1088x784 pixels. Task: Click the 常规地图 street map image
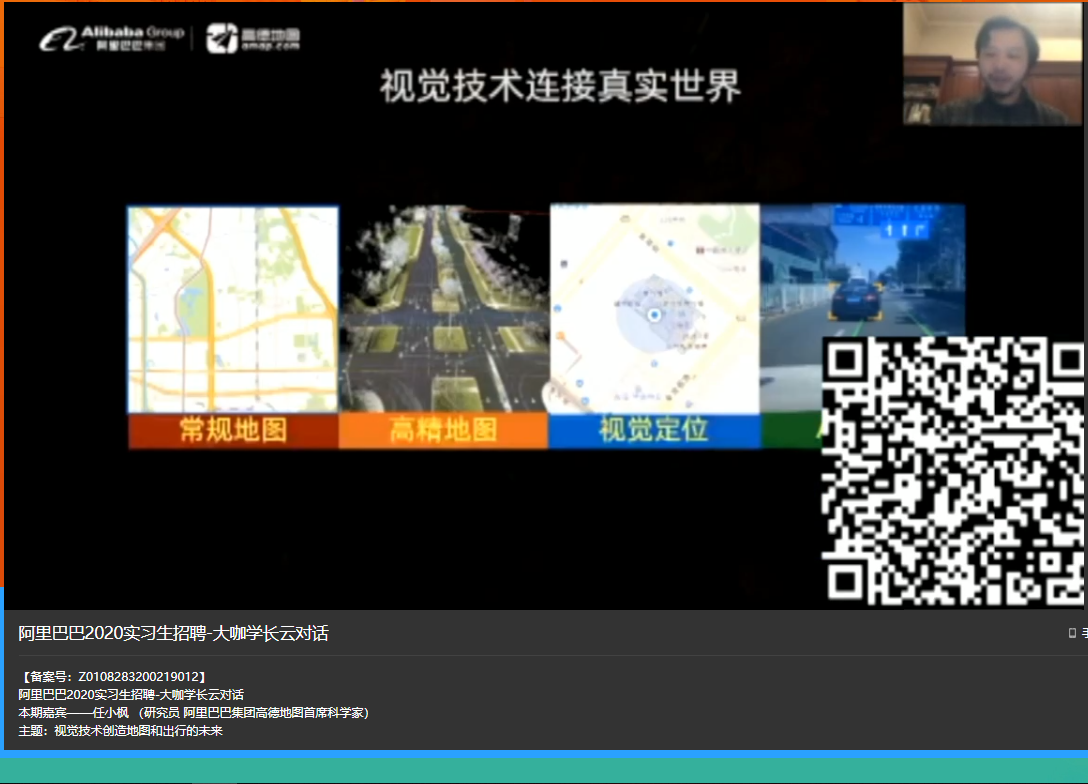233,309
